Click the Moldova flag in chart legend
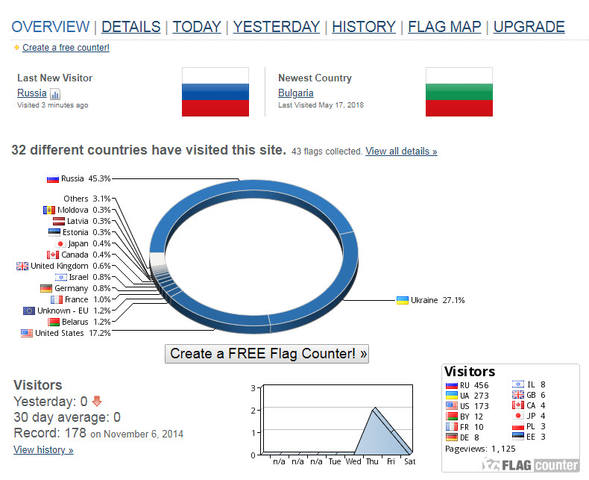The height and width of the screenshot is (480, 589). (x=49, y=210)
